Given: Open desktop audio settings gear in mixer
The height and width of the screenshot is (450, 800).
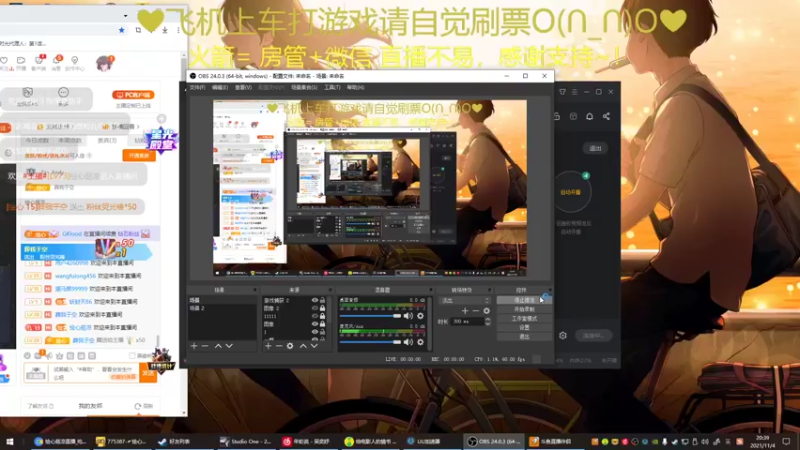Looking at the screenshot, I should [x=420, y=316].
